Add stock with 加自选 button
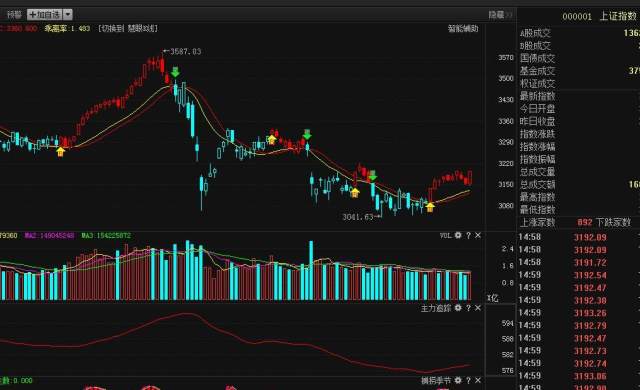This screenshot has height=390, width=640. click(x=45, y=15)
